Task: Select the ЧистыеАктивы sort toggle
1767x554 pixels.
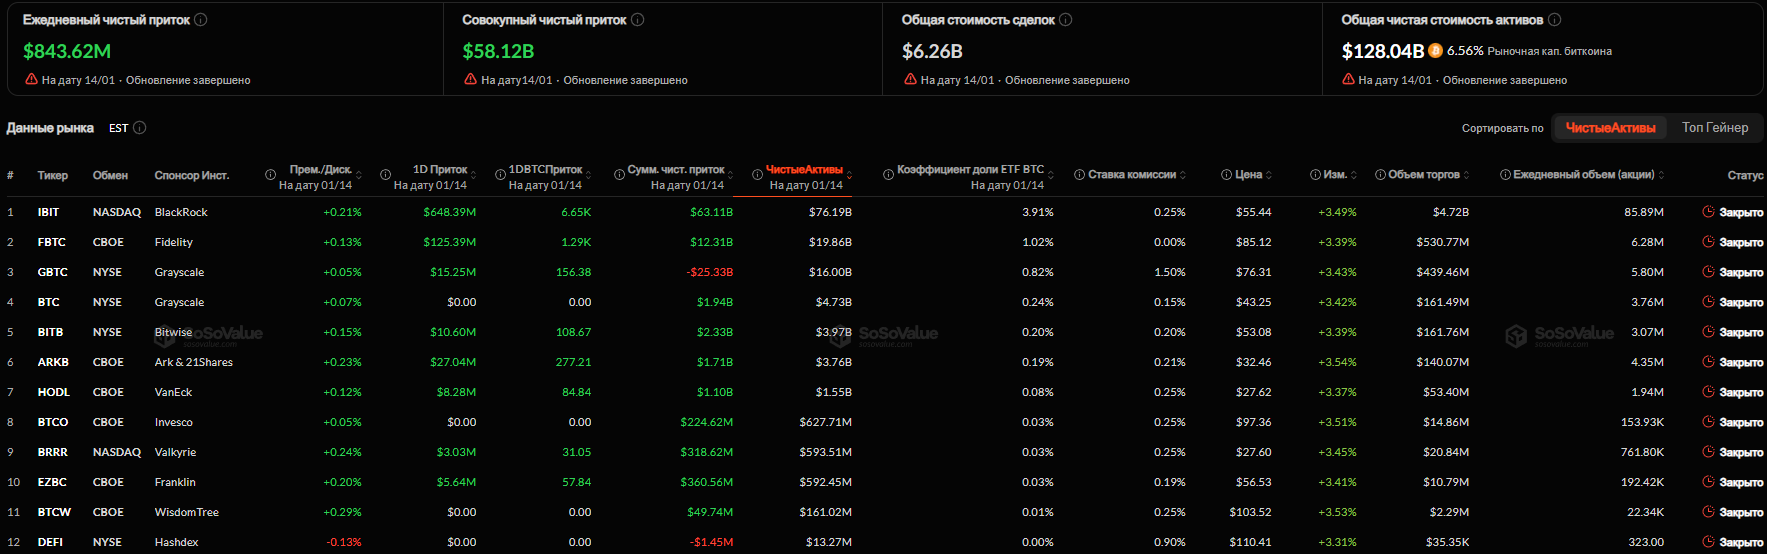Action: (x=1610, y=128)
